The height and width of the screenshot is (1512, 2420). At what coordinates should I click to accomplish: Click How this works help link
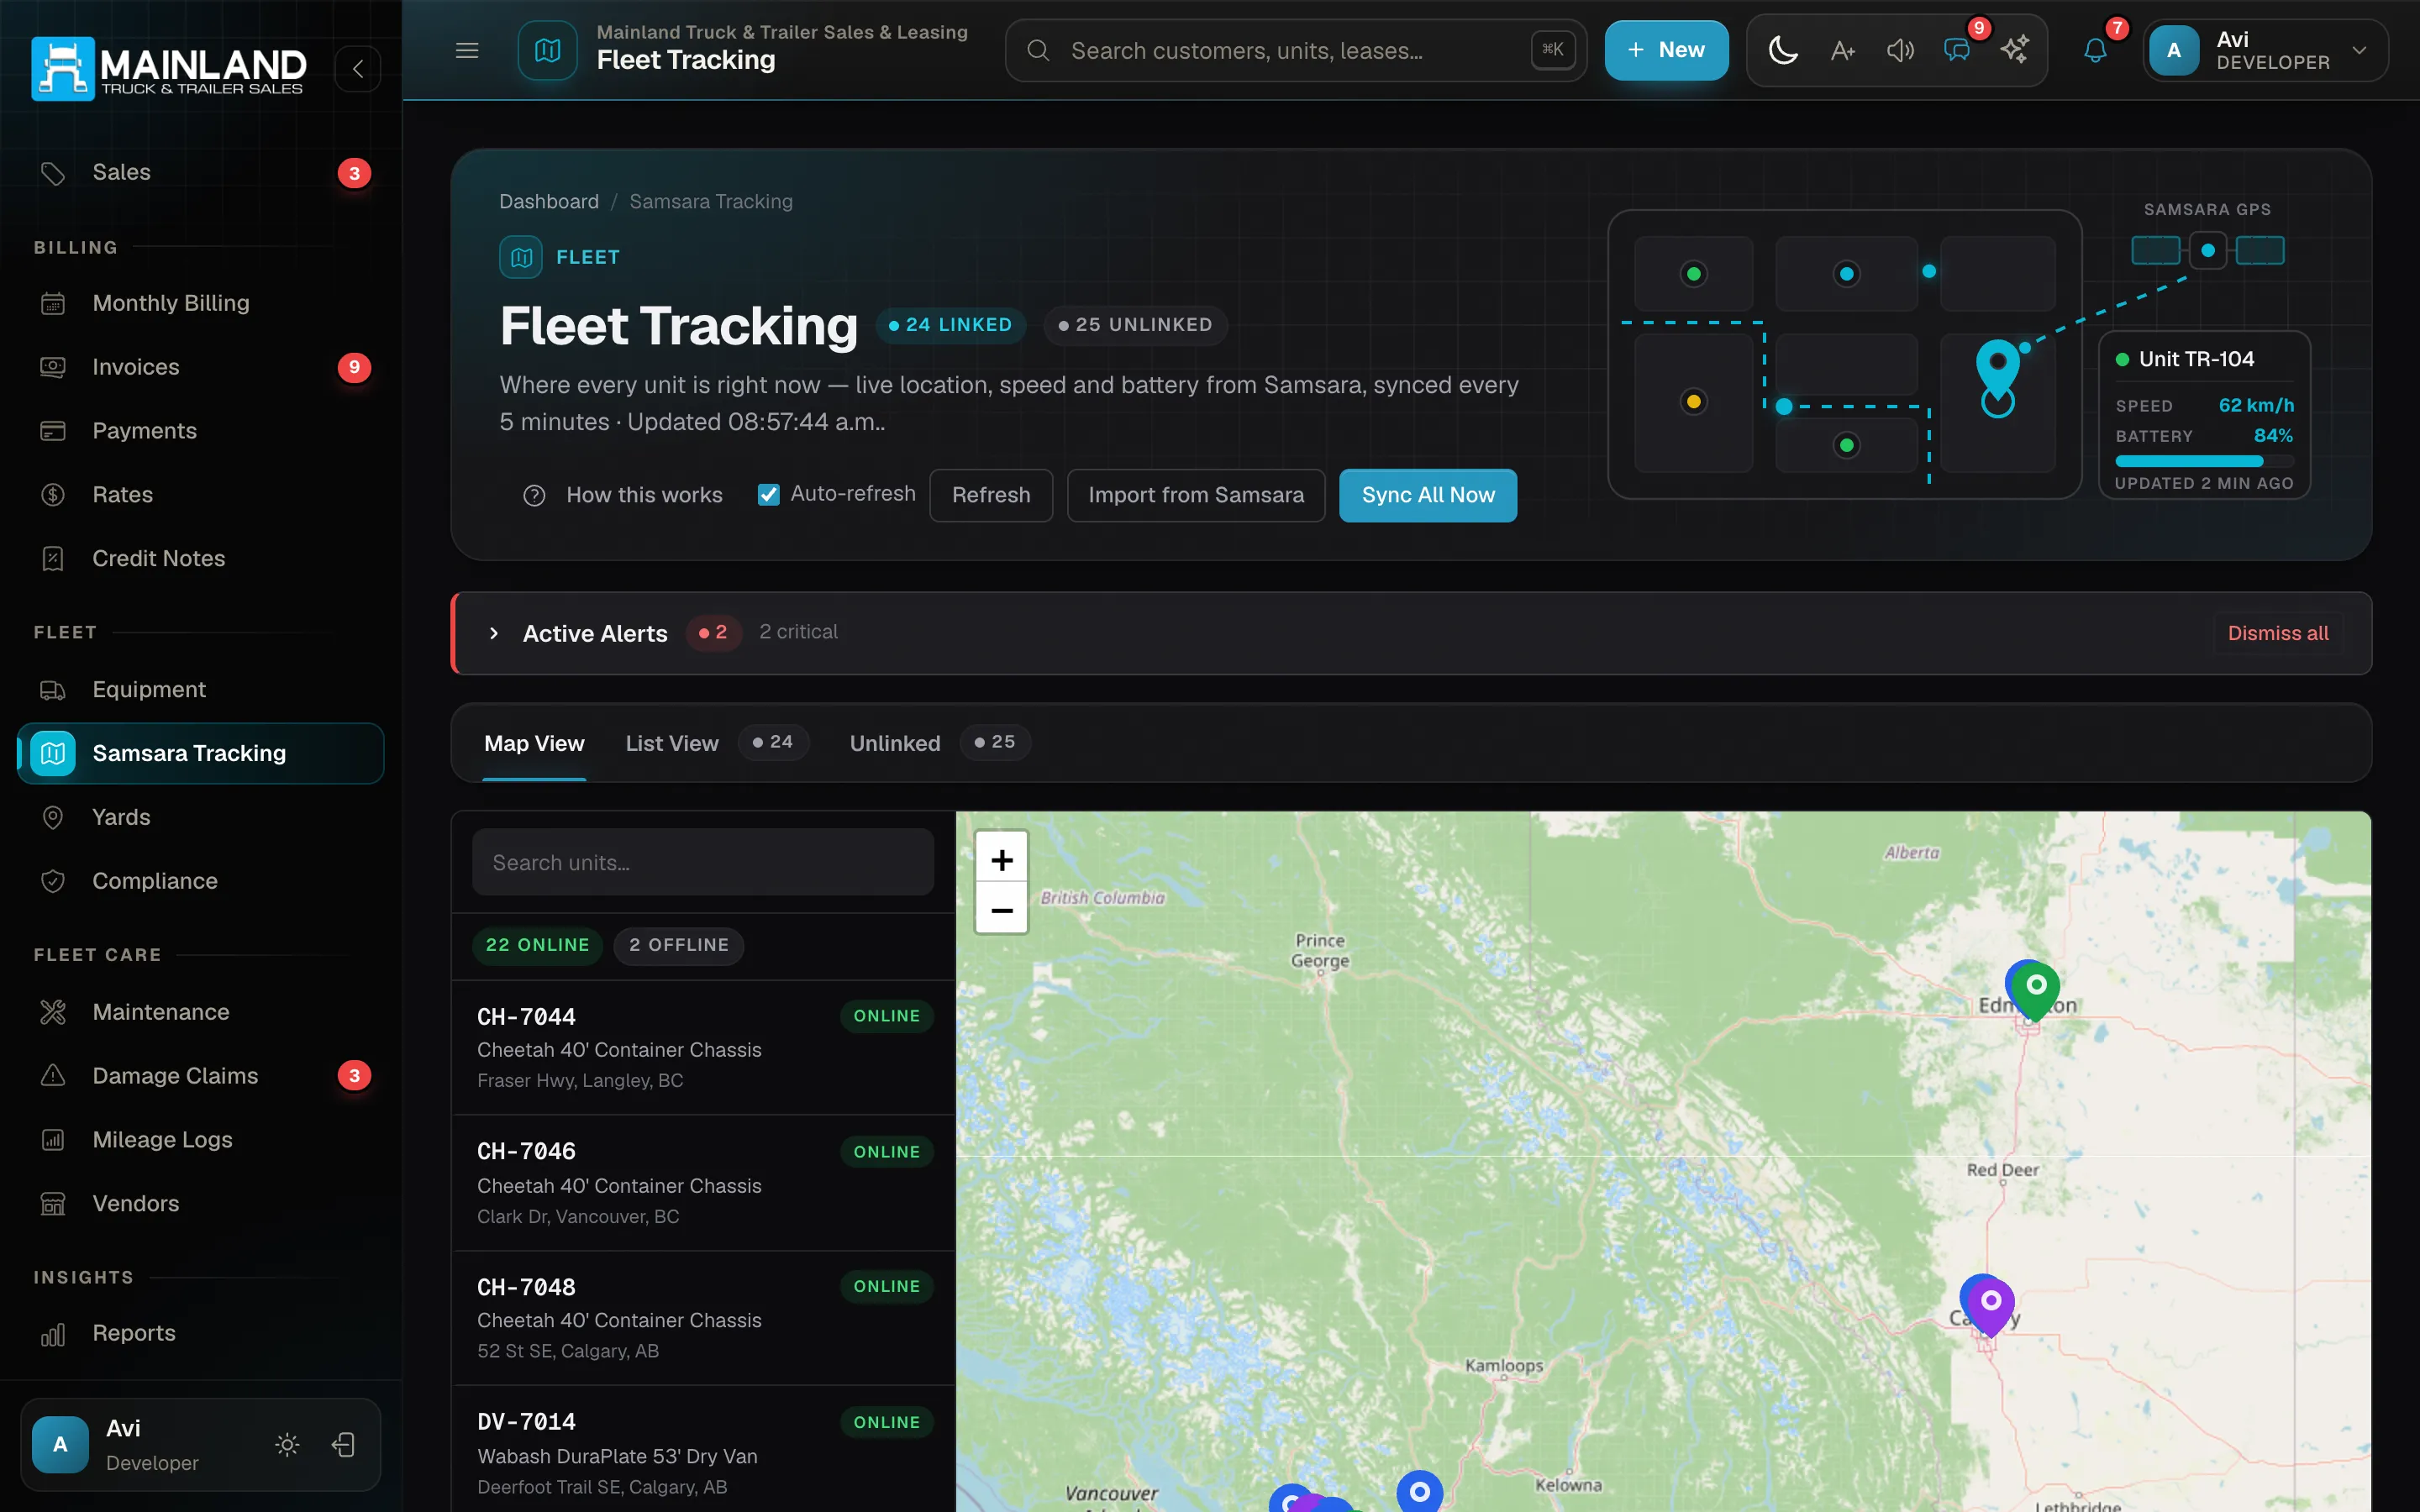coord(622,495)
